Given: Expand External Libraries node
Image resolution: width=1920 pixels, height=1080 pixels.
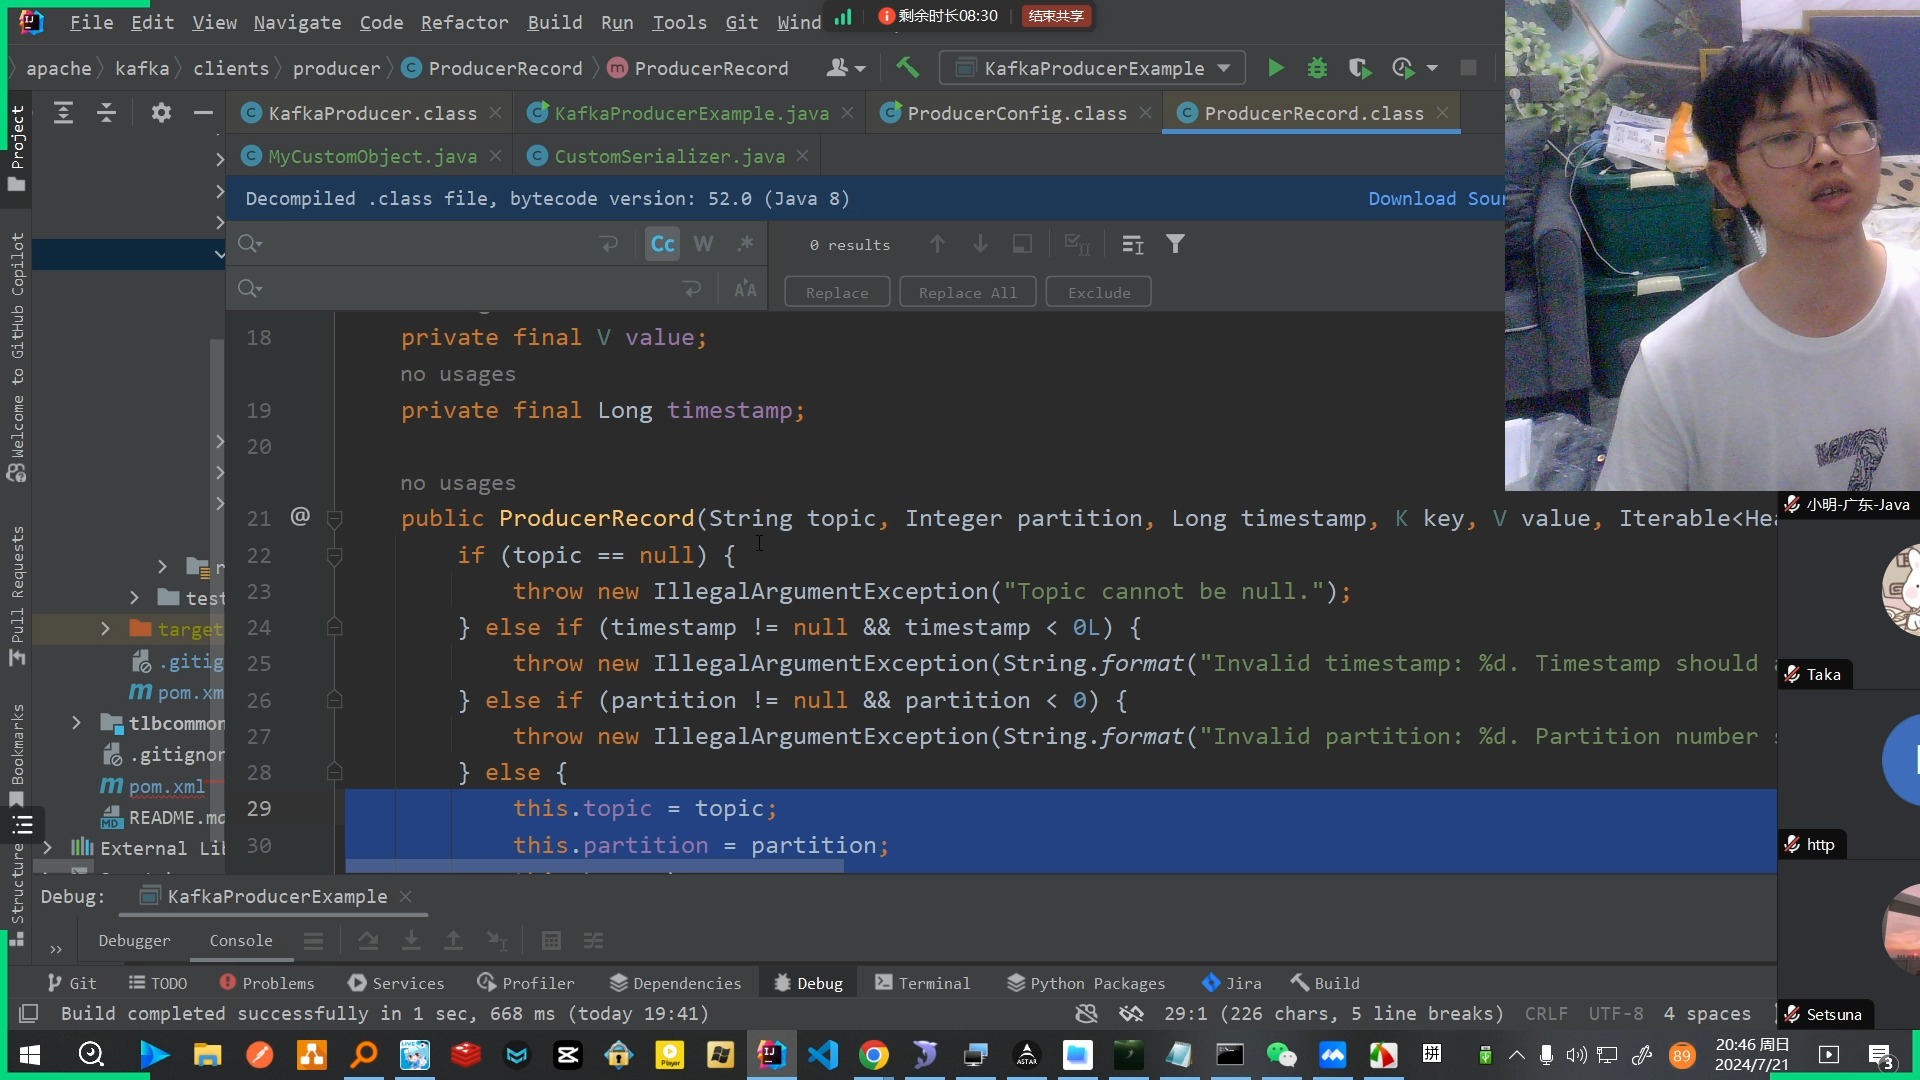Looking at the screenshot, I should [x=47, y=848].
